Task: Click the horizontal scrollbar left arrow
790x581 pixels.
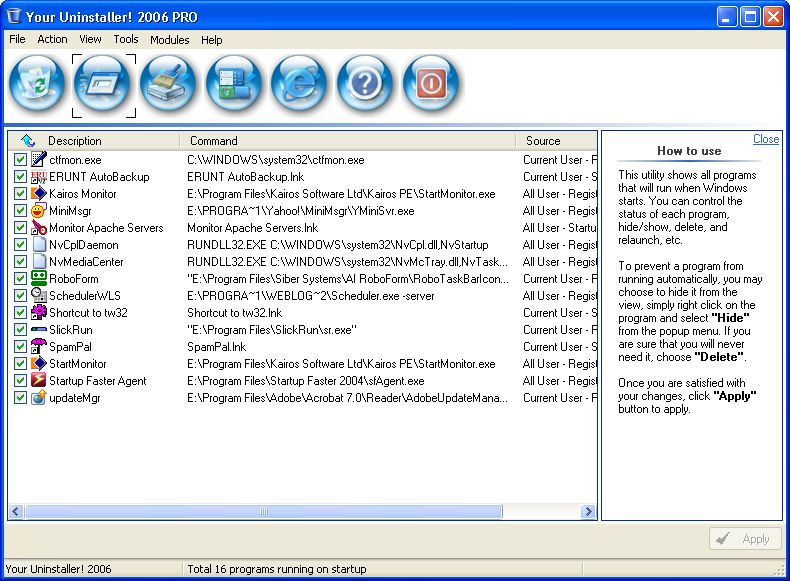Action: point(16,511)
